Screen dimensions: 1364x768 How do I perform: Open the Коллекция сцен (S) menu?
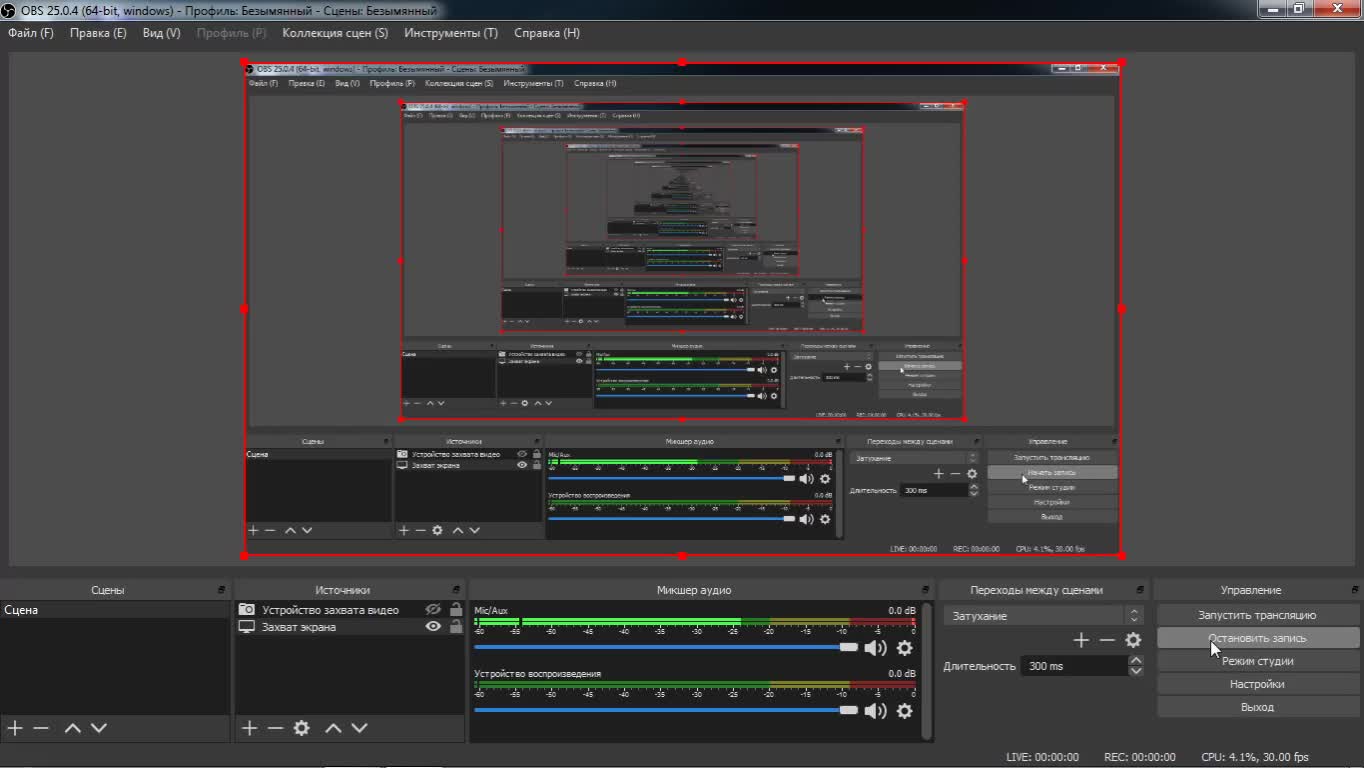click(335, 33)
